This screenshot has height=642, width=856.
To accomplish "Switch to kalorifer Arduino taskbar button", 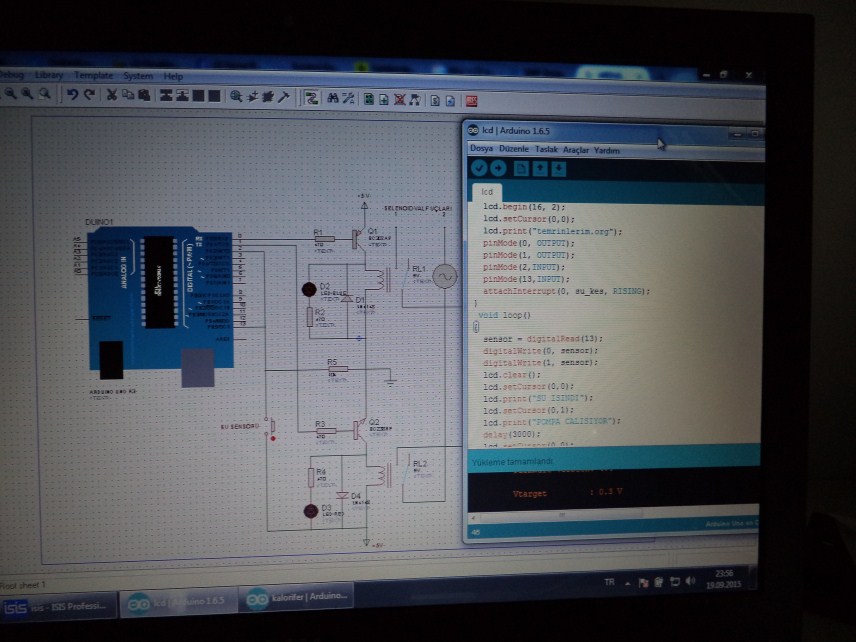I will (x=296, y=598).
